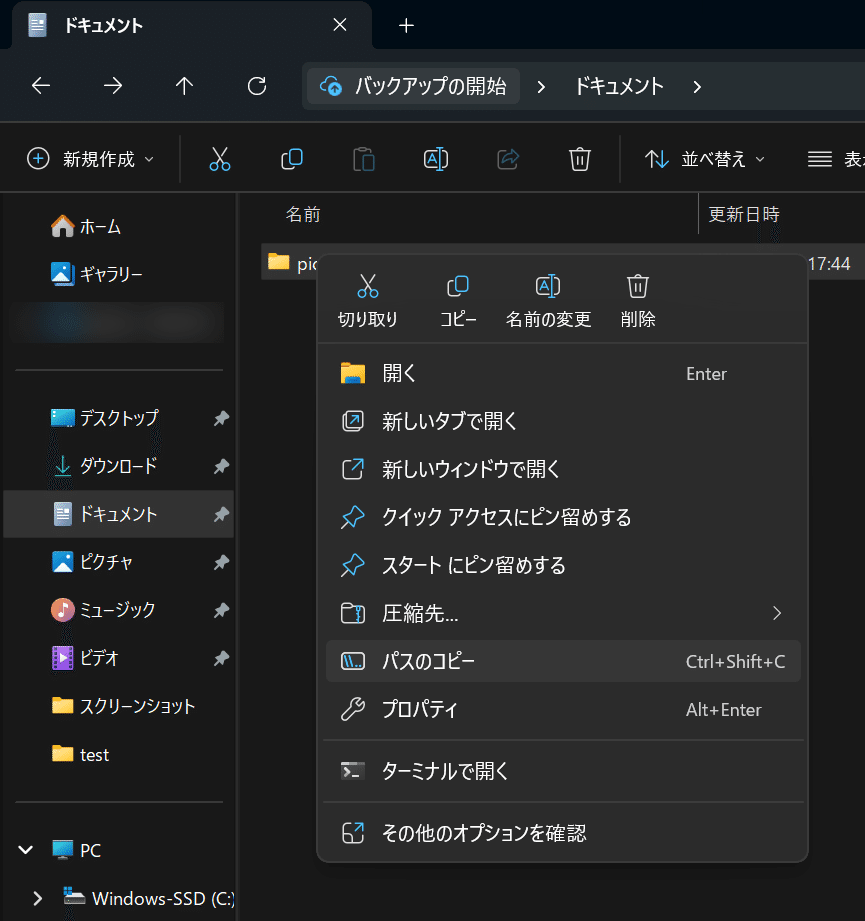The height and width of the screenshot is (921, 865).
Task: Click the refresh button in navigation bar
Action: click(x=257, y=86)
